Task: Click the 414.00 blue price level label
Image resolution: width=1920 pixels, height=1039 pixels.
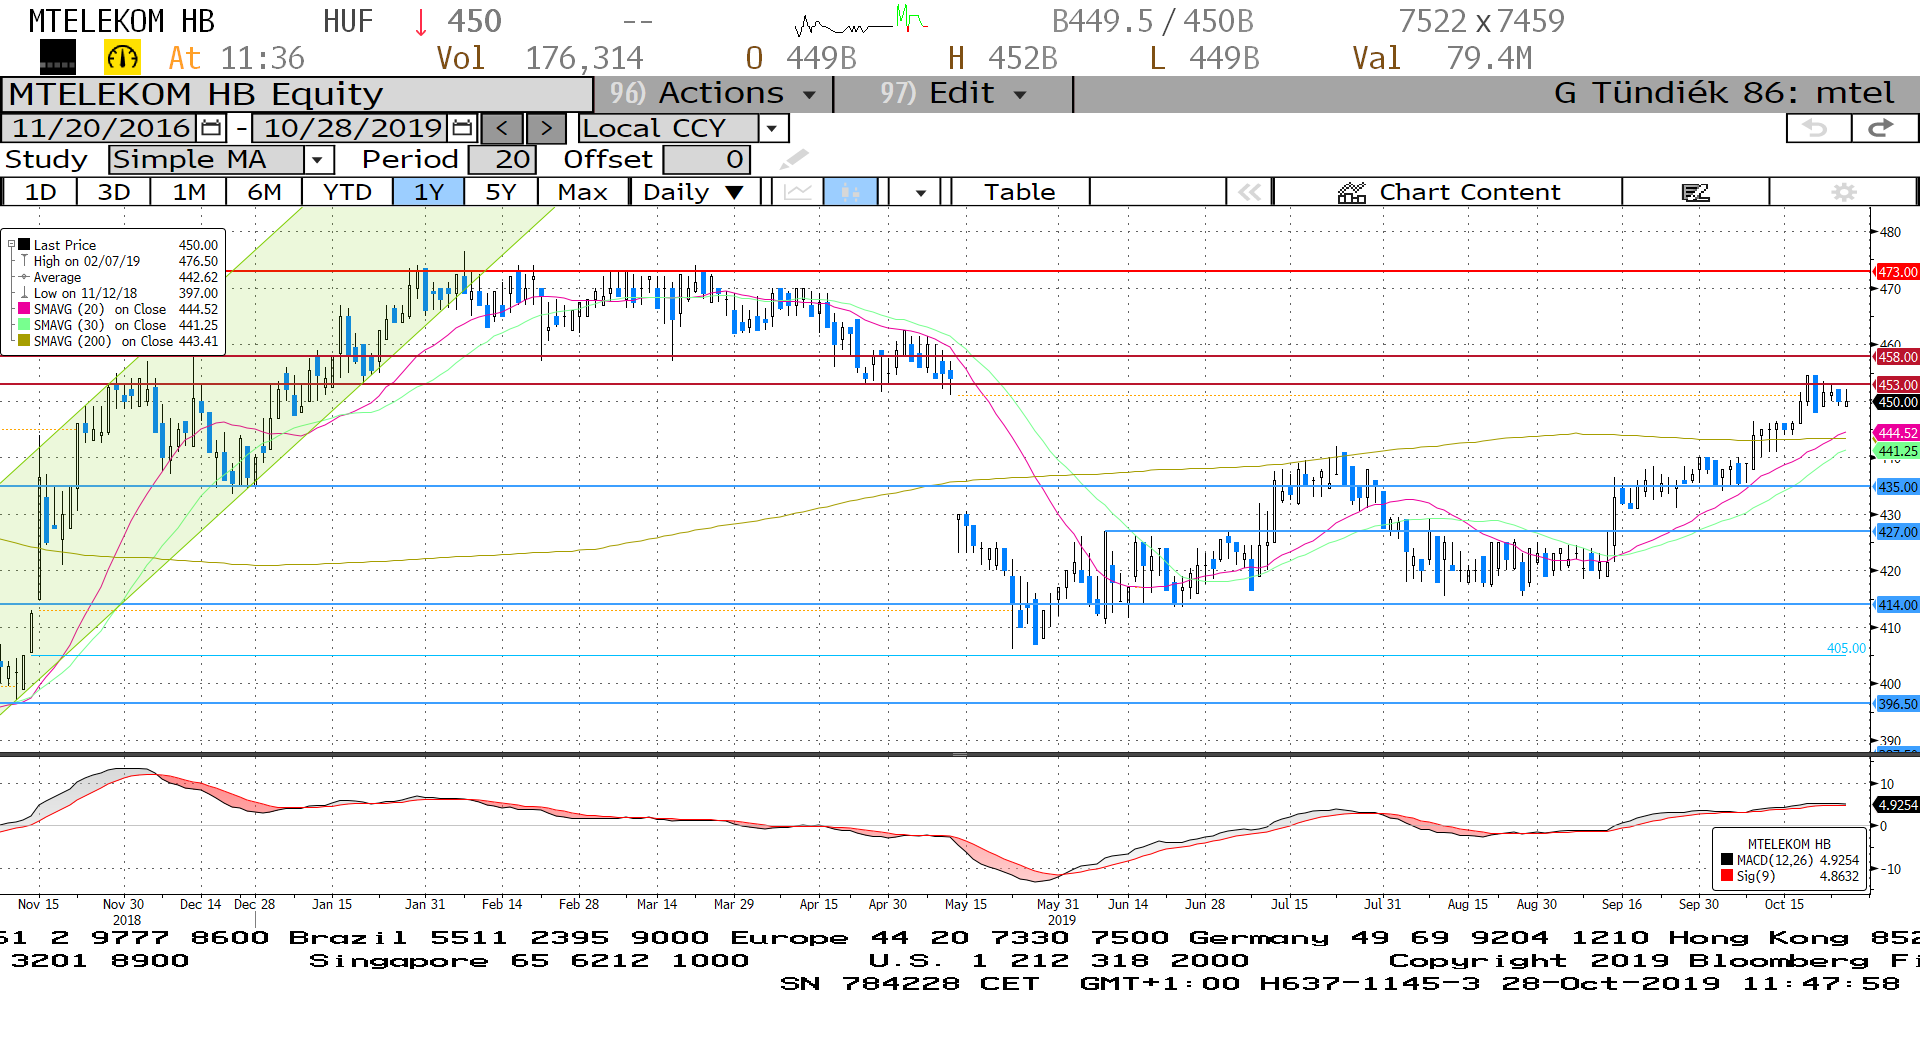Action: point(1897,605)
